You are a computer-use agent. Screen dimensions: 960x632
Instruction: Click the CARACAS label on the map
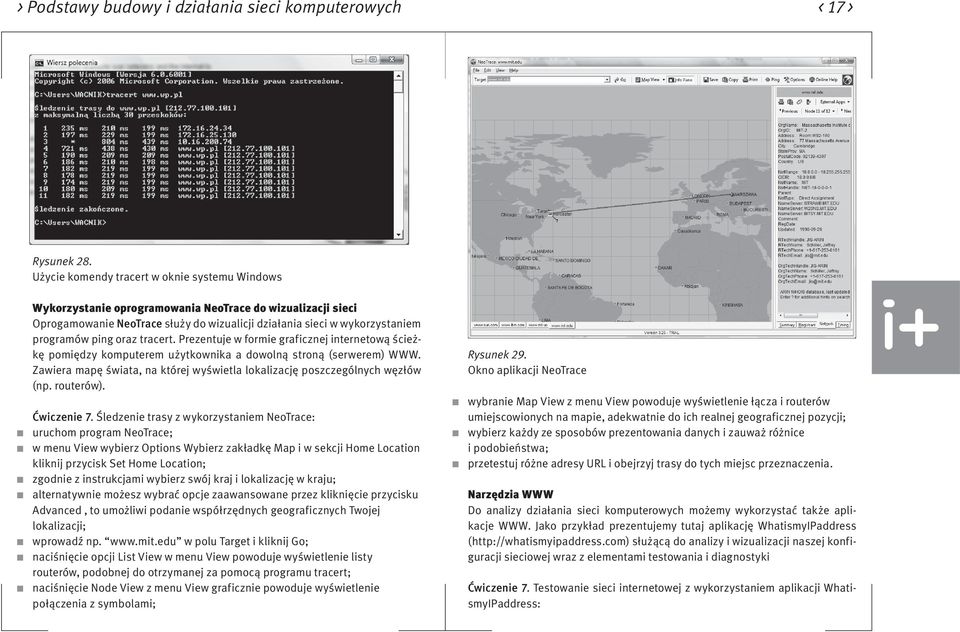coord(571,276)
